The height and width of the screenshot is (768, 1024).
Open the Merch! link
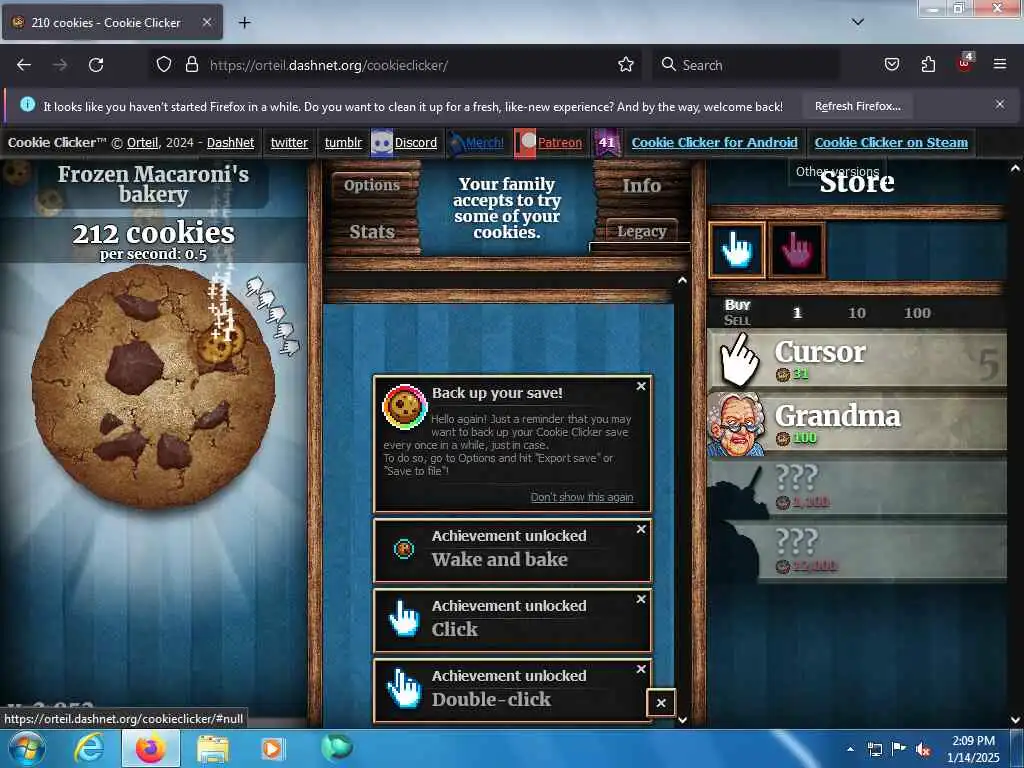(485, 142)
